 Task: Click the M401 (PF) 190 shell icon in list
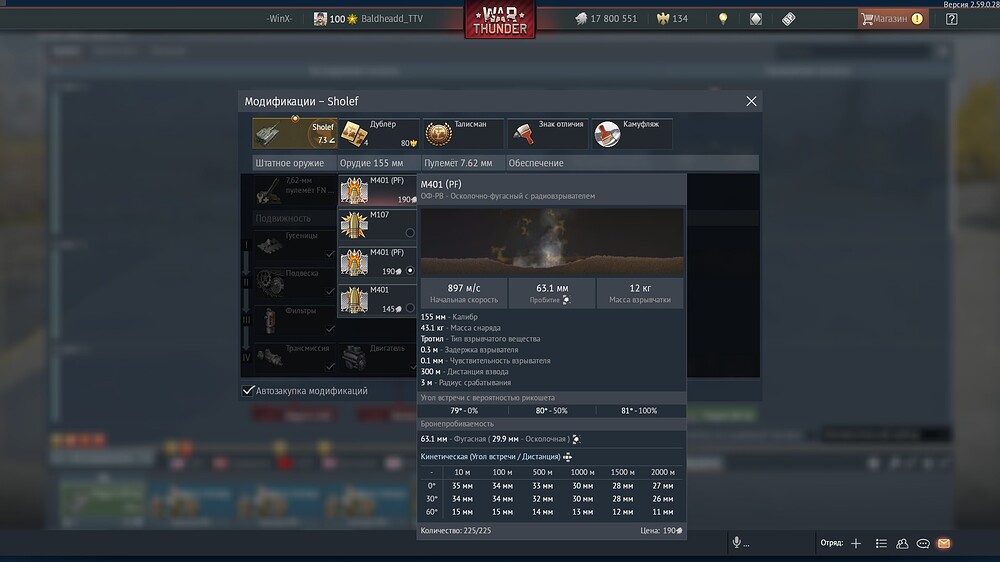tap(354, 263)
